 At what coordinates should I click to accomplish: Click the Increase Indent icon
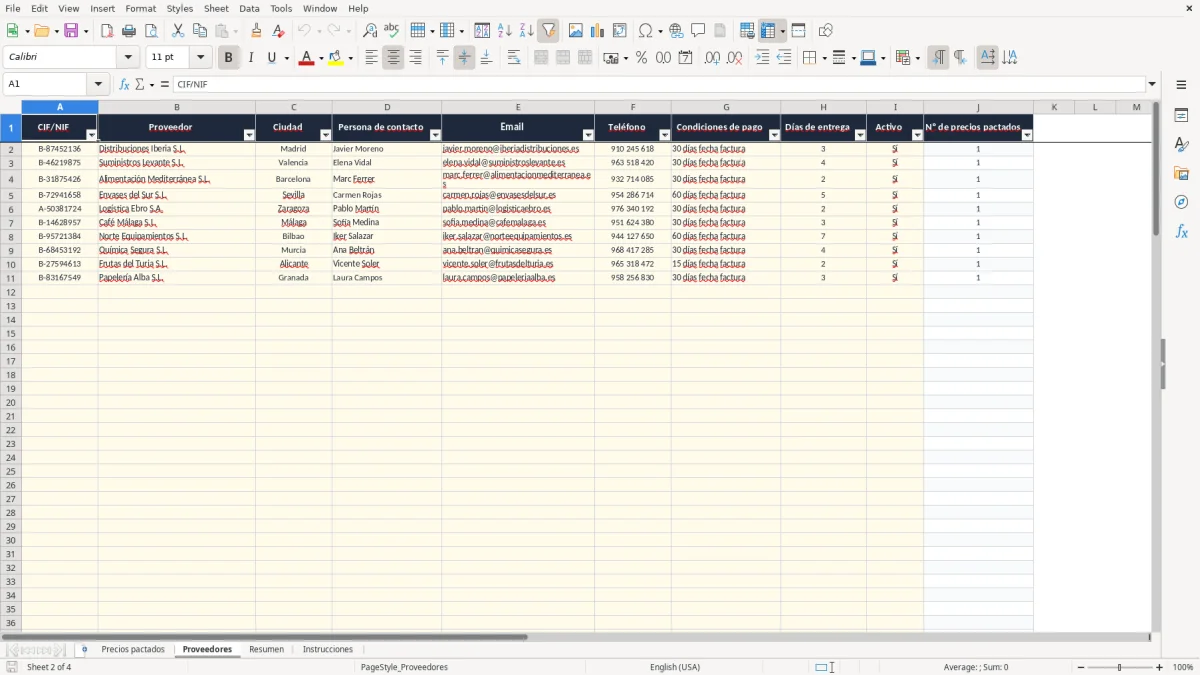(x=762, y=58)
